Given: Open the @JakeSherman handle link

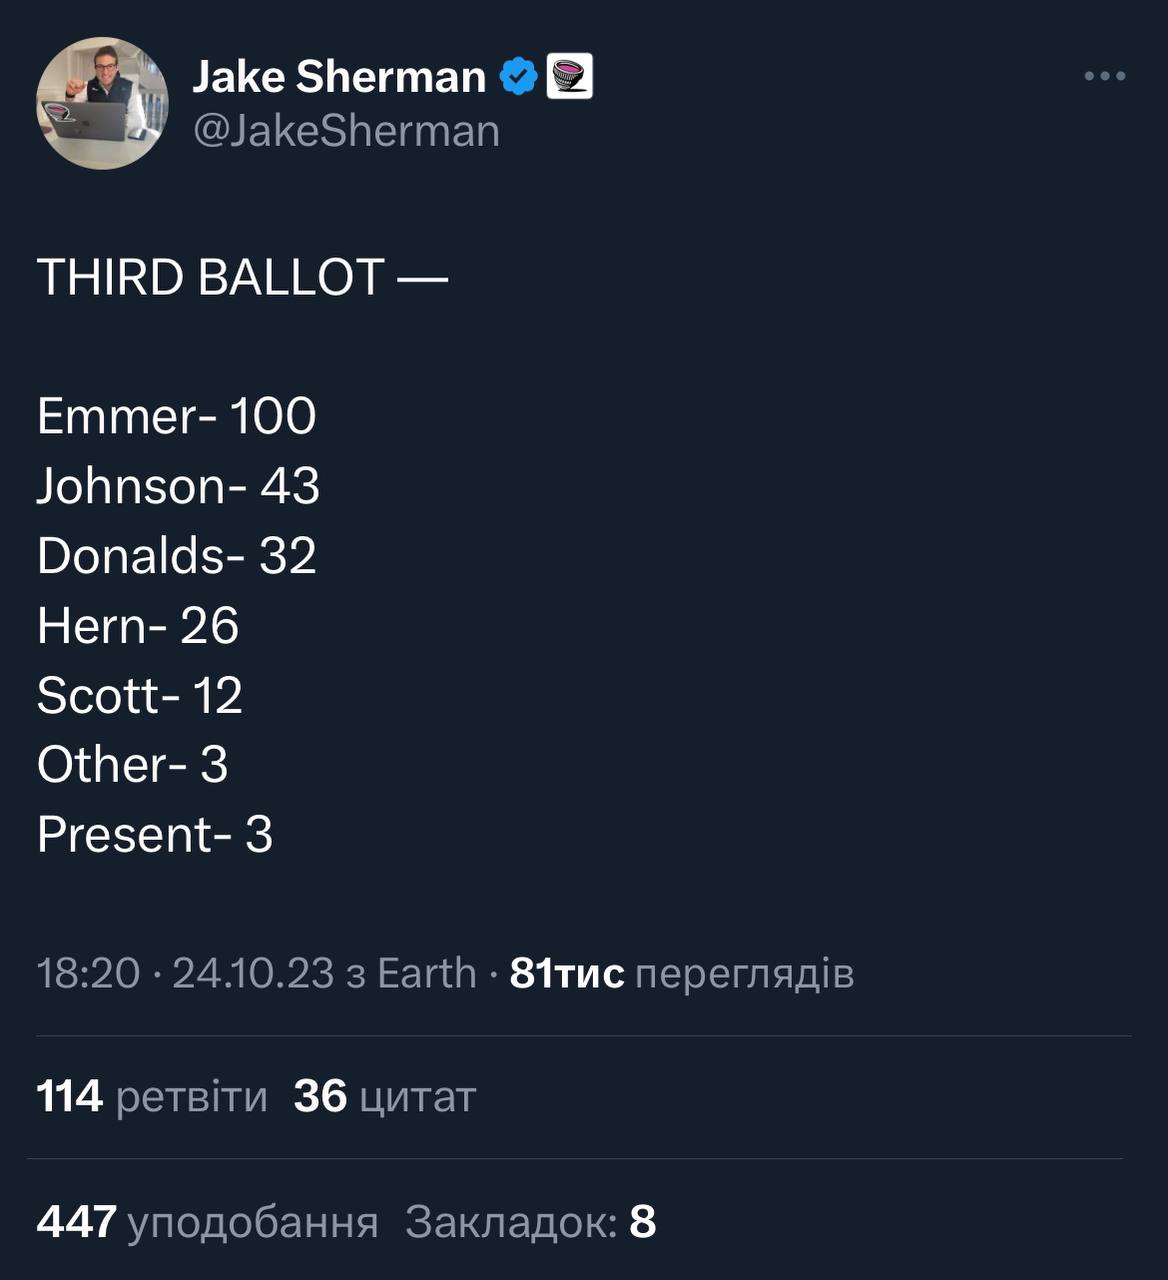Looking at the screenshot, I should pos(346,131).
